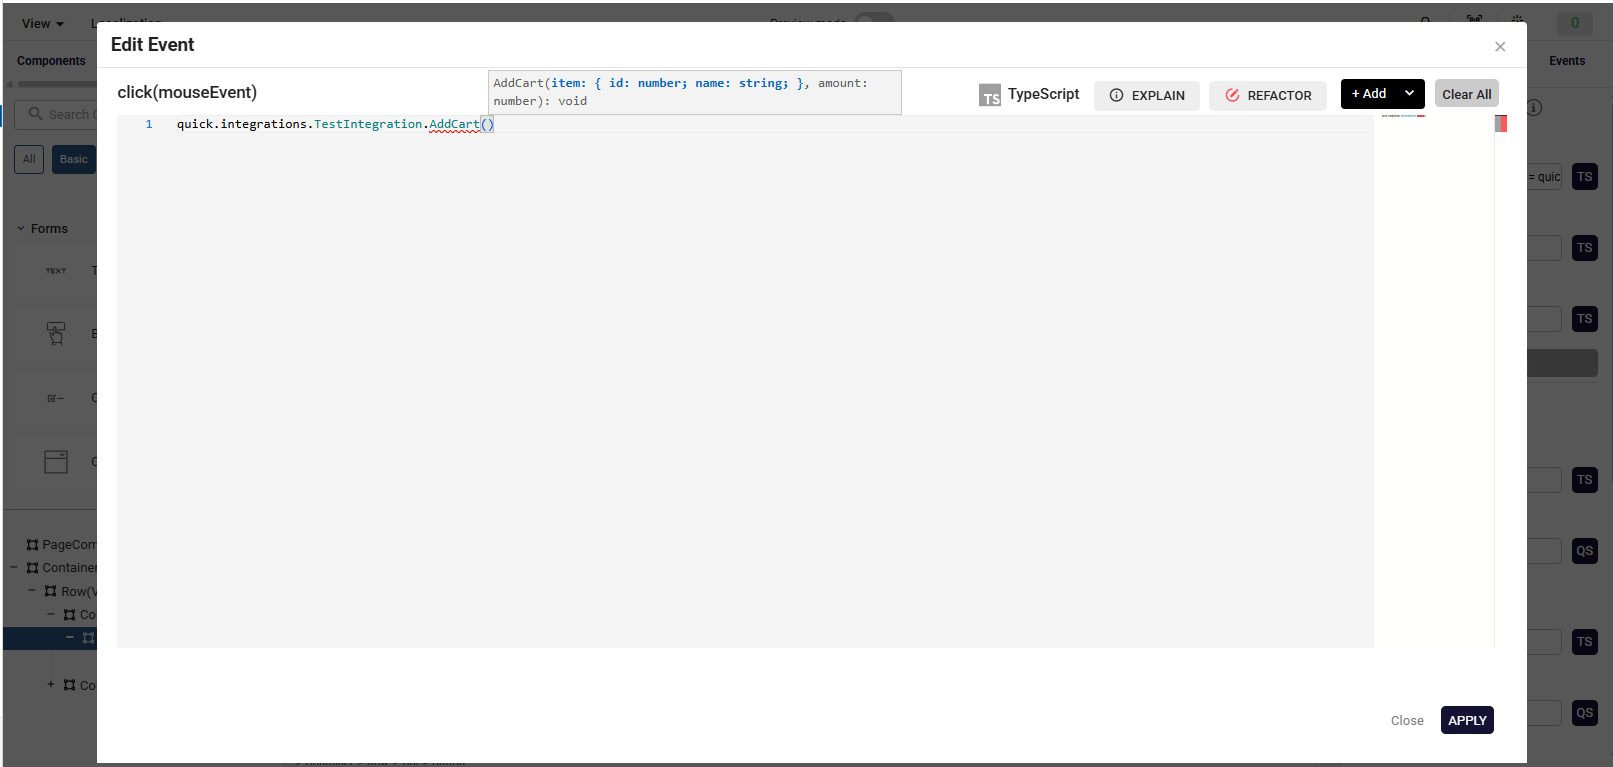This screenshot has width=1613, height=767.
Task: Toggle the Basic component filter
Action: (73, 159)
